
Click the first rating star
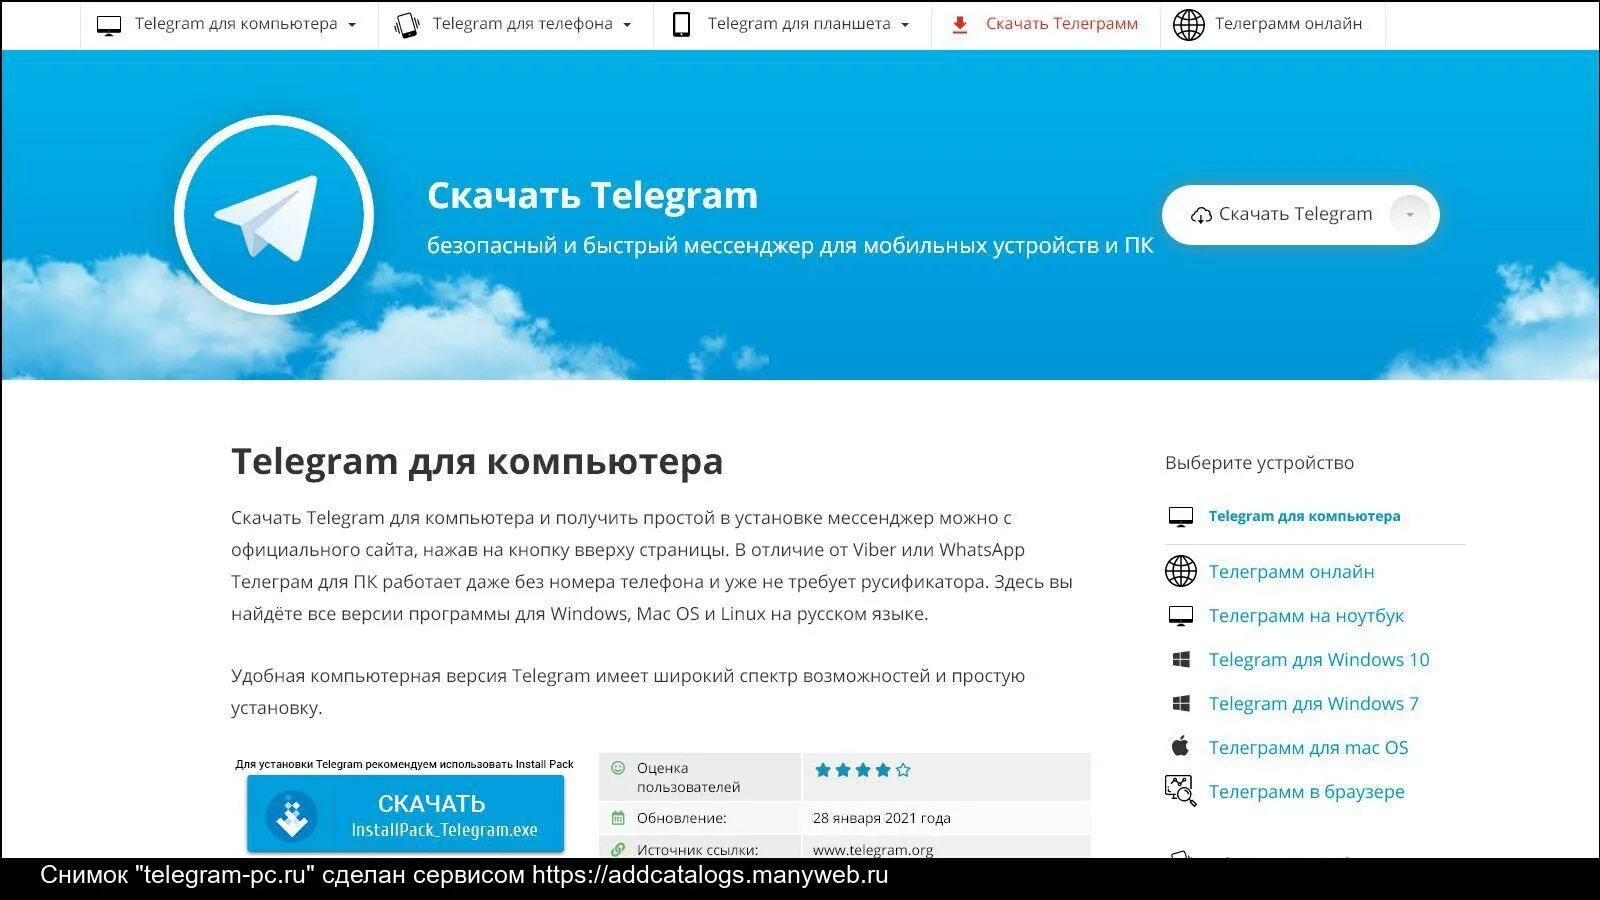[823, 770]
